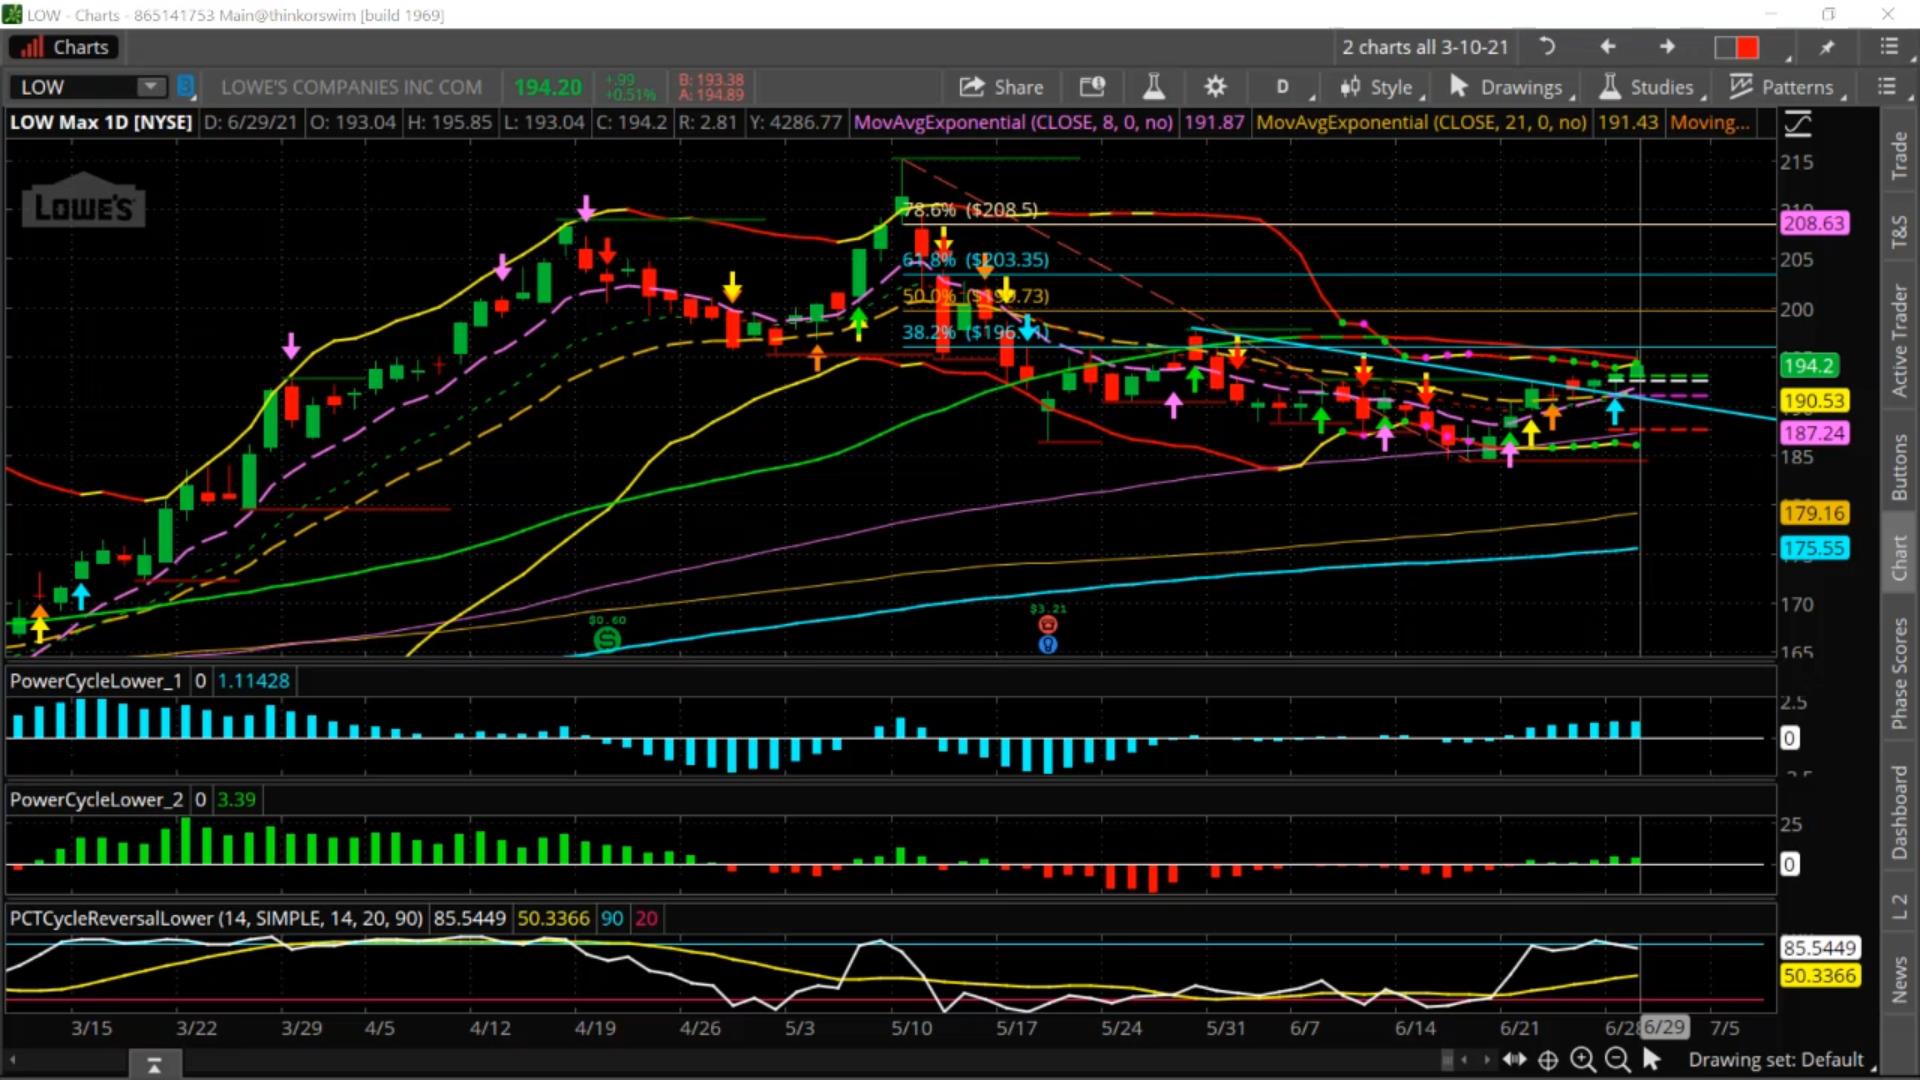Screen dimensions: 1920x1080
Task: Open the Active Trader side tab
Action: point(1898,341)
